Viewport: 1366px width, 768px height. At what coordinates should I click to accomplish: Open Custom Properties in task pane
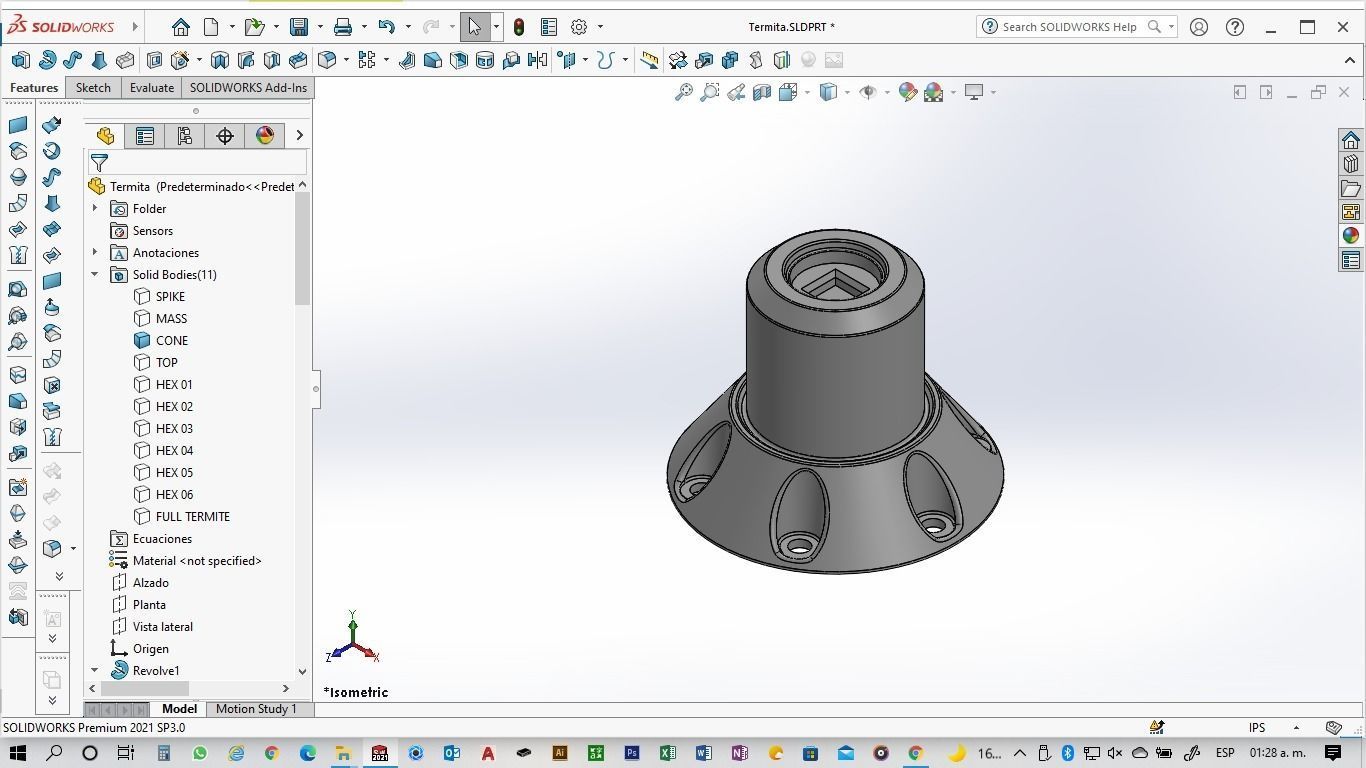click(x=1351, y=261)
